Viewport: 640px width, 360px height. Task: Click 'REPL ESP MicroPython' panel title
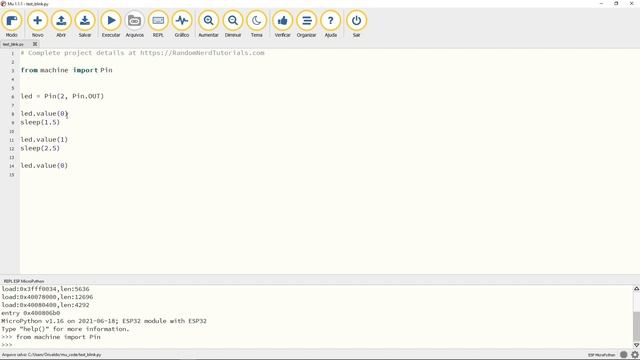24,281
